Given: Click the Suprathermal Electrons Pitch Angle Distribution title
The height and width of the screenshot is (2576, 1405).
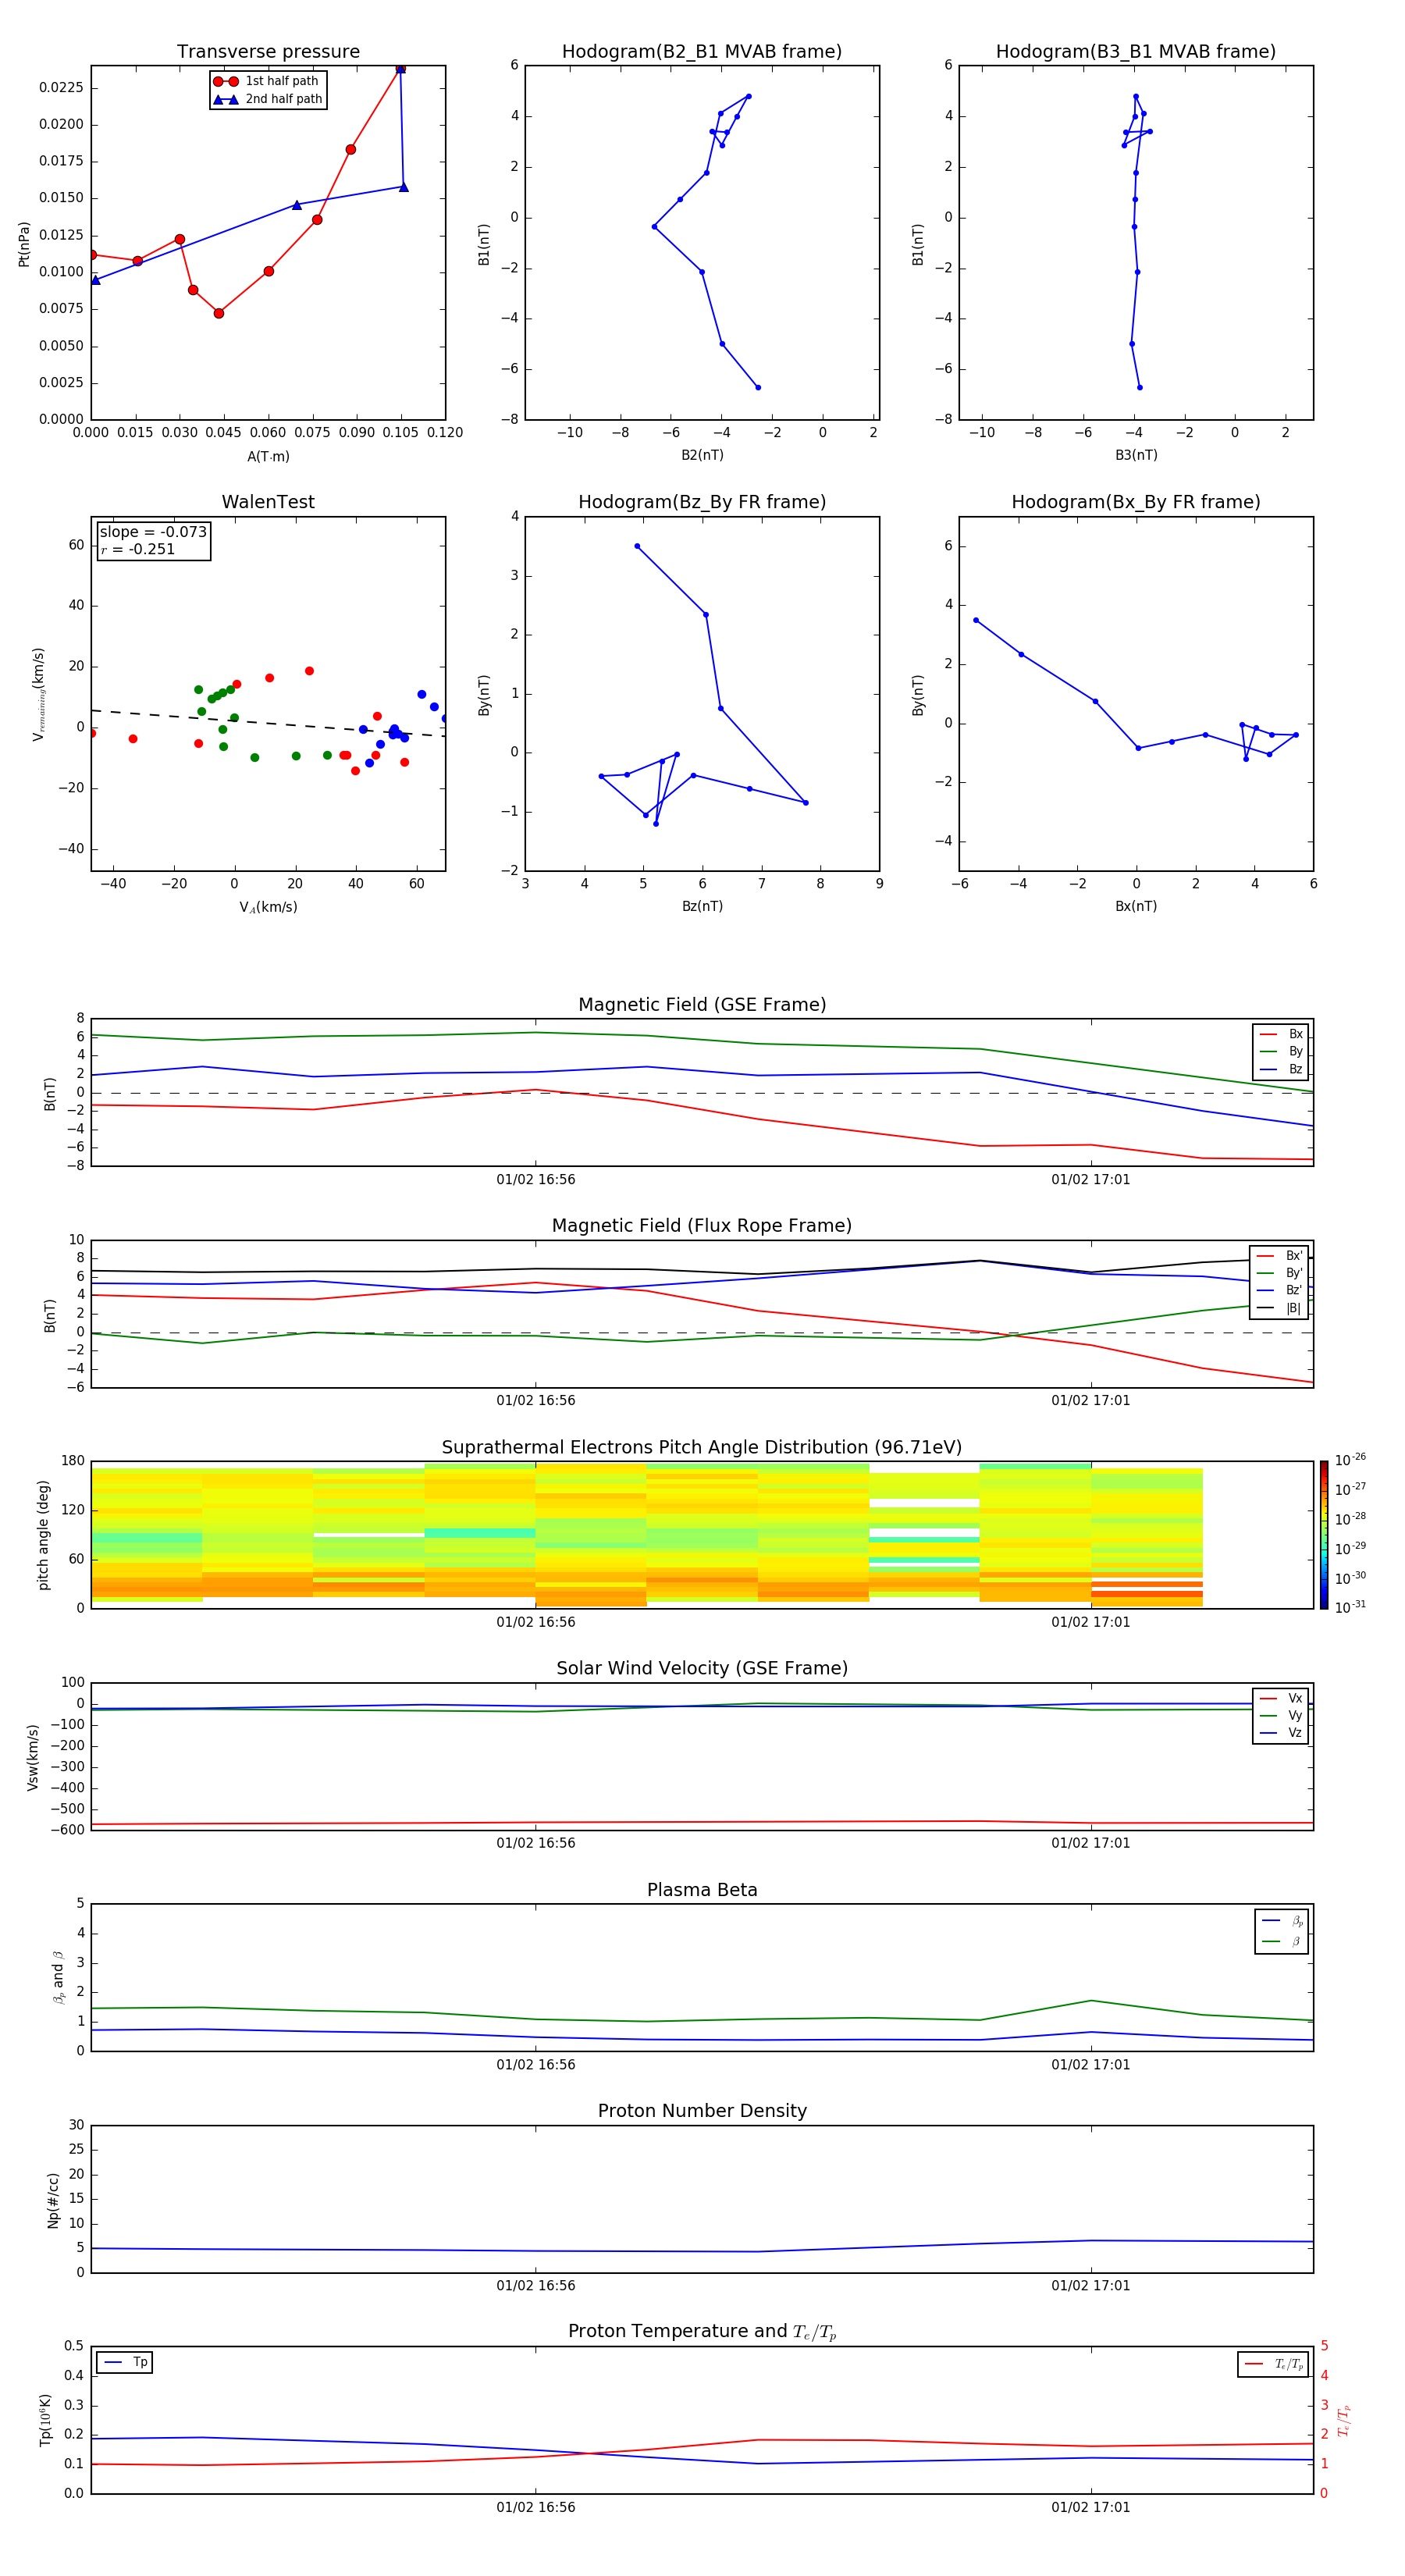Looking at the screenshot, I should point(702,1447).
